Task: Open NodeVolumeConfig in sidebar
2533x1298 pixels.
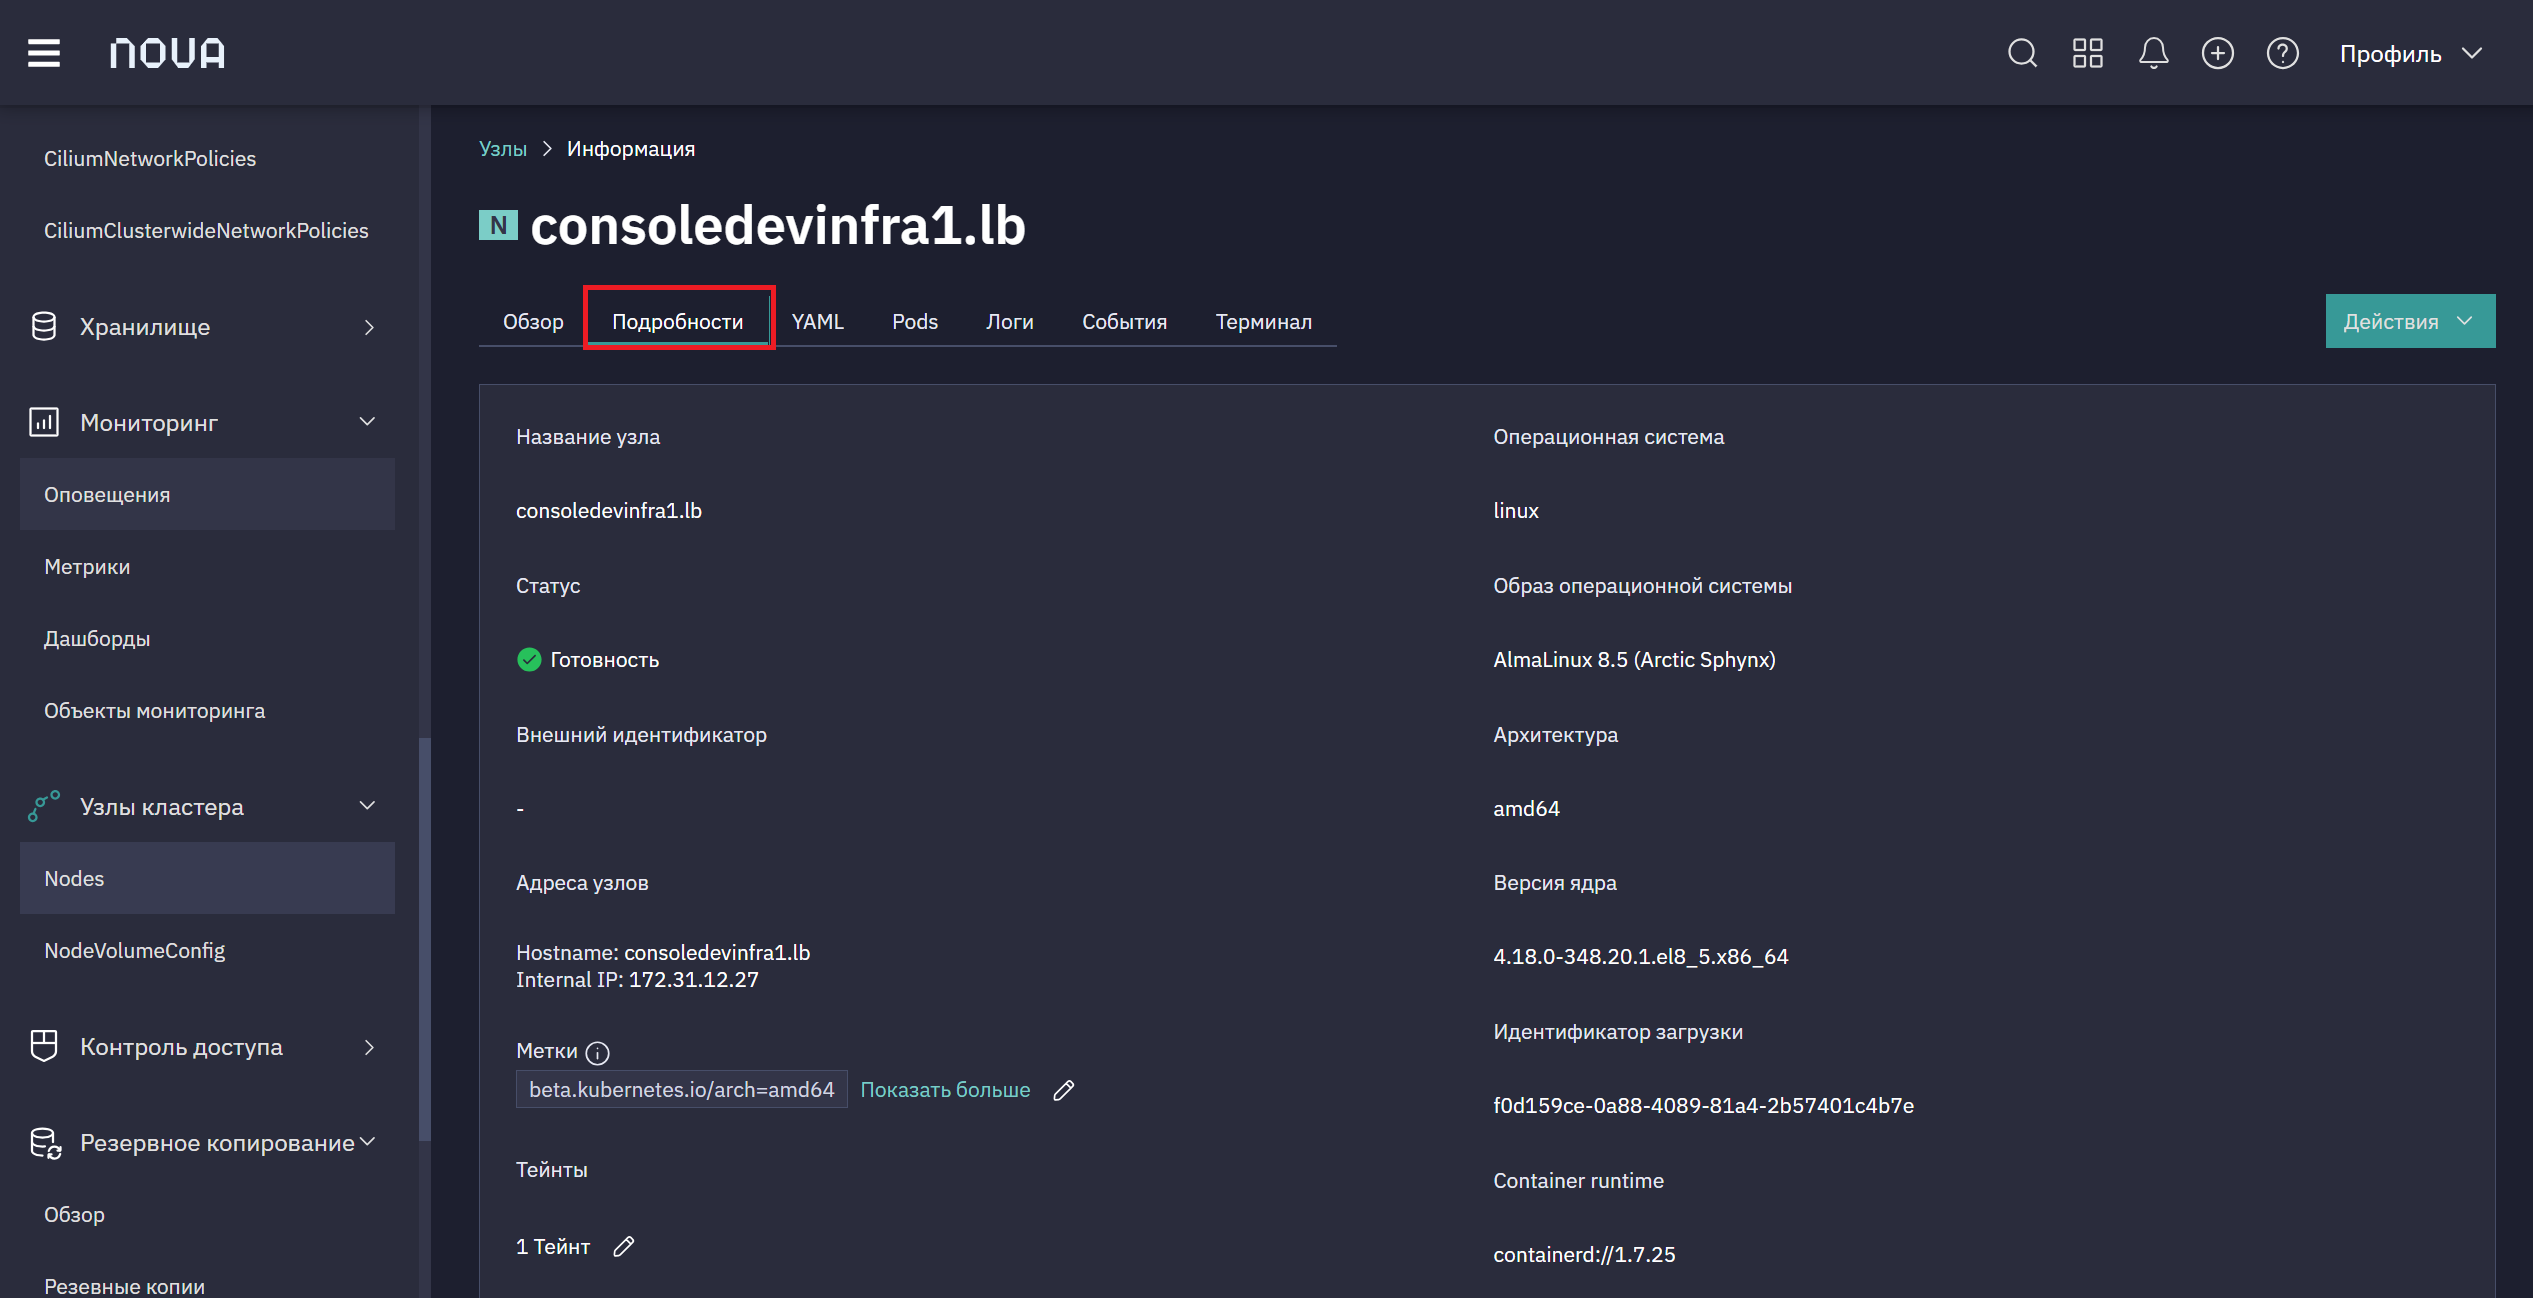Action: click(x=207, y=950)
